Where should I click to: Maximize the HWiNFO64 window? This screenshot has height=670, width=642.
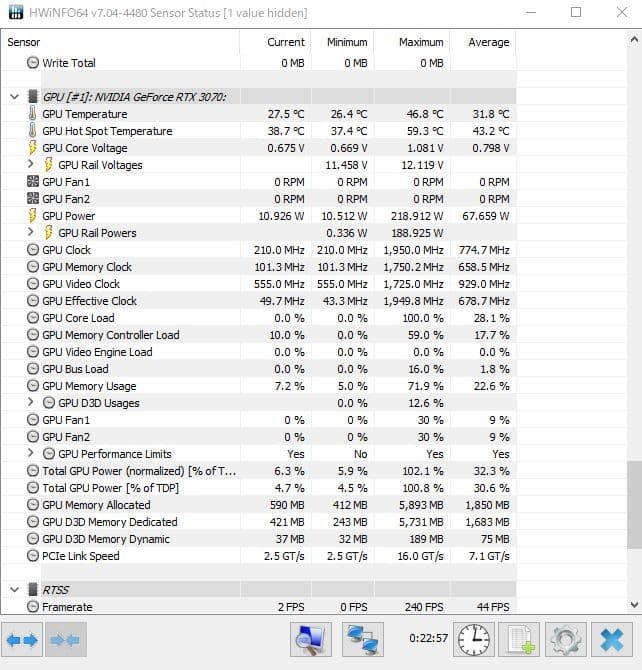pyautogui.click(x=576, y=12)
